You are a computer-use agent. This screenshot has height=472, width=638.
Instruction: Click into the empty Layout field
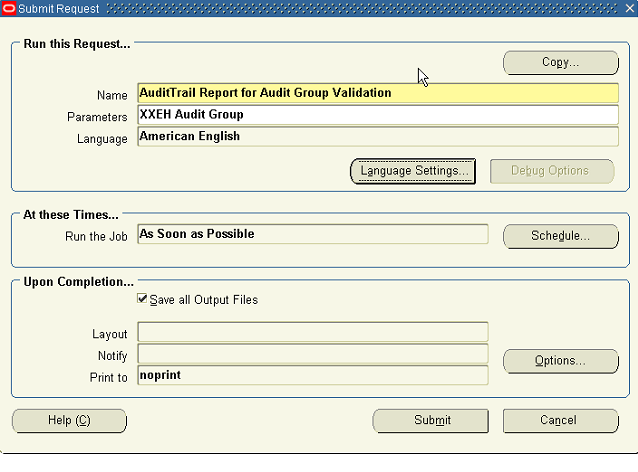pyautogui.click(x=312, y=332)
